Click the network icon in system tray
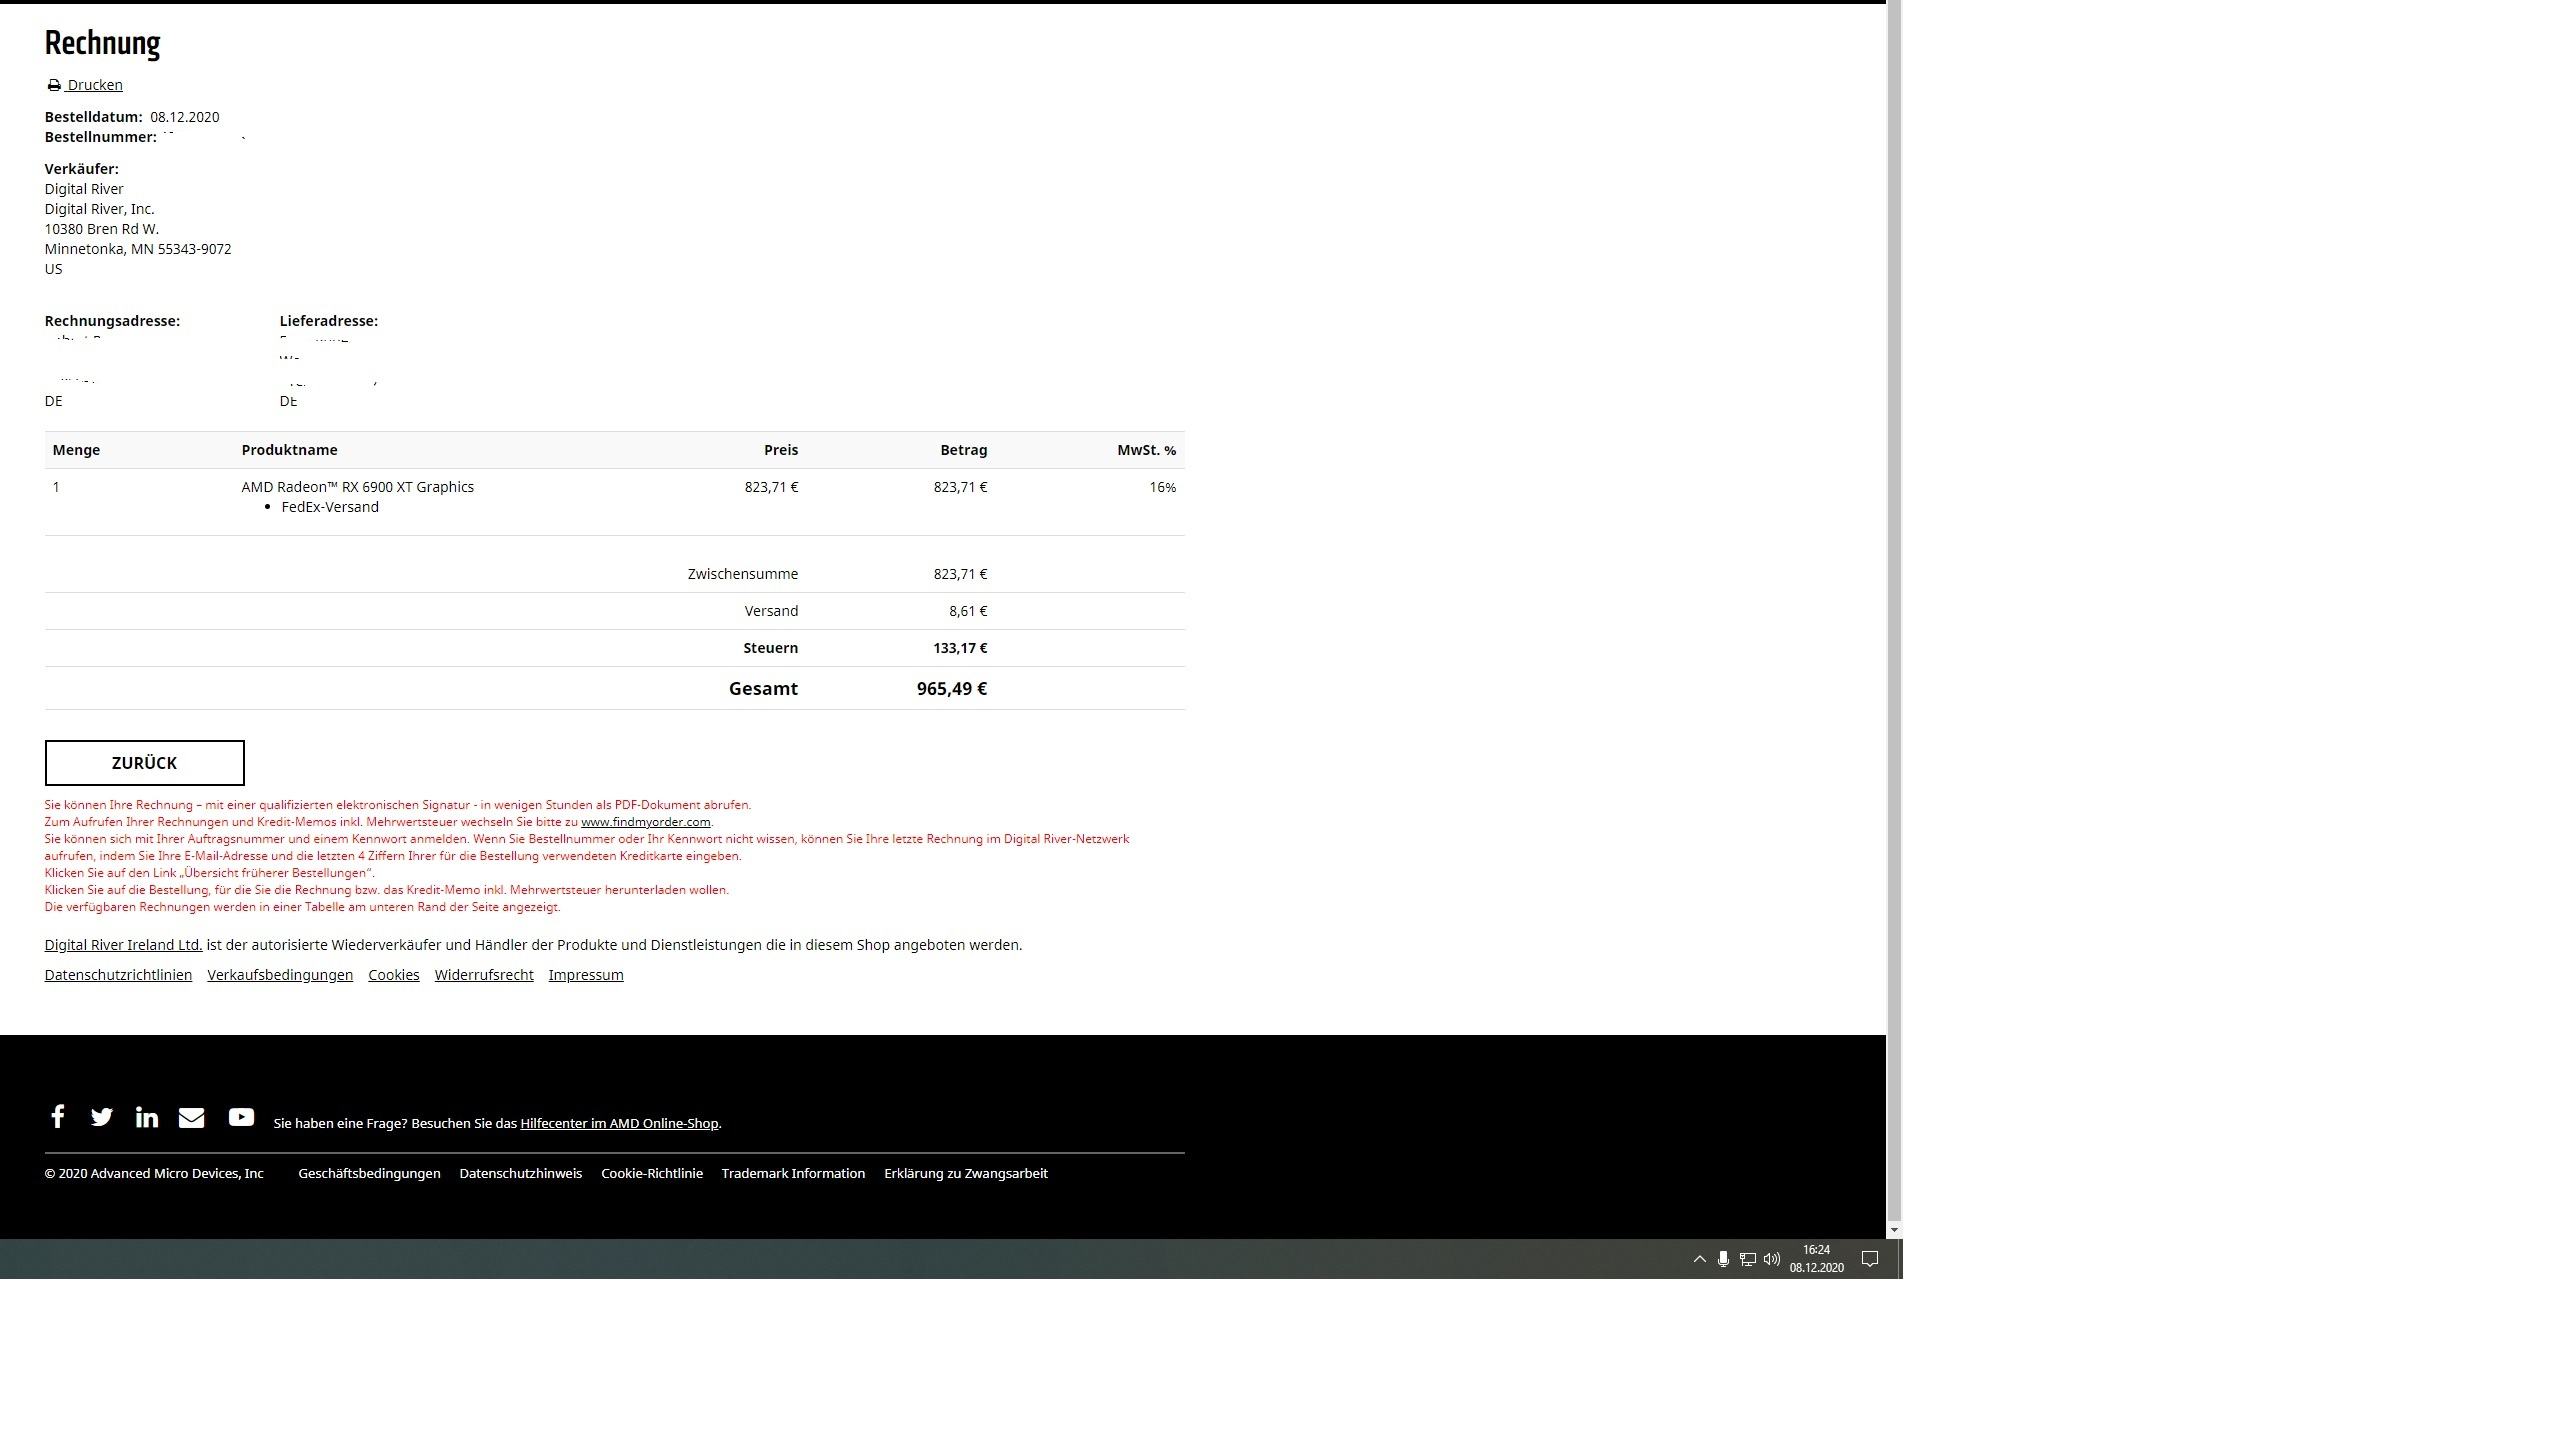Viewport: 2560px width, 1440px height. [x=1748, y=1257]
